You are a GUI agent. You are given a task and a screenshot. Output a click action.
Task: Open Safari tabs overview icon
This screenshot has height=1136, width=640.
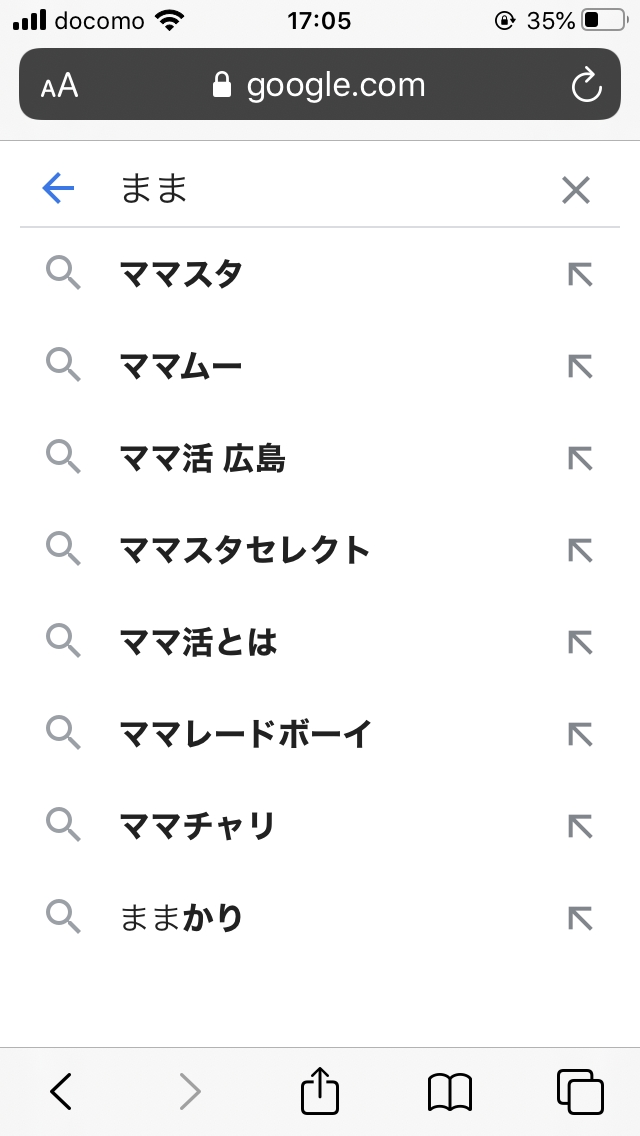tap(580, 1091)
